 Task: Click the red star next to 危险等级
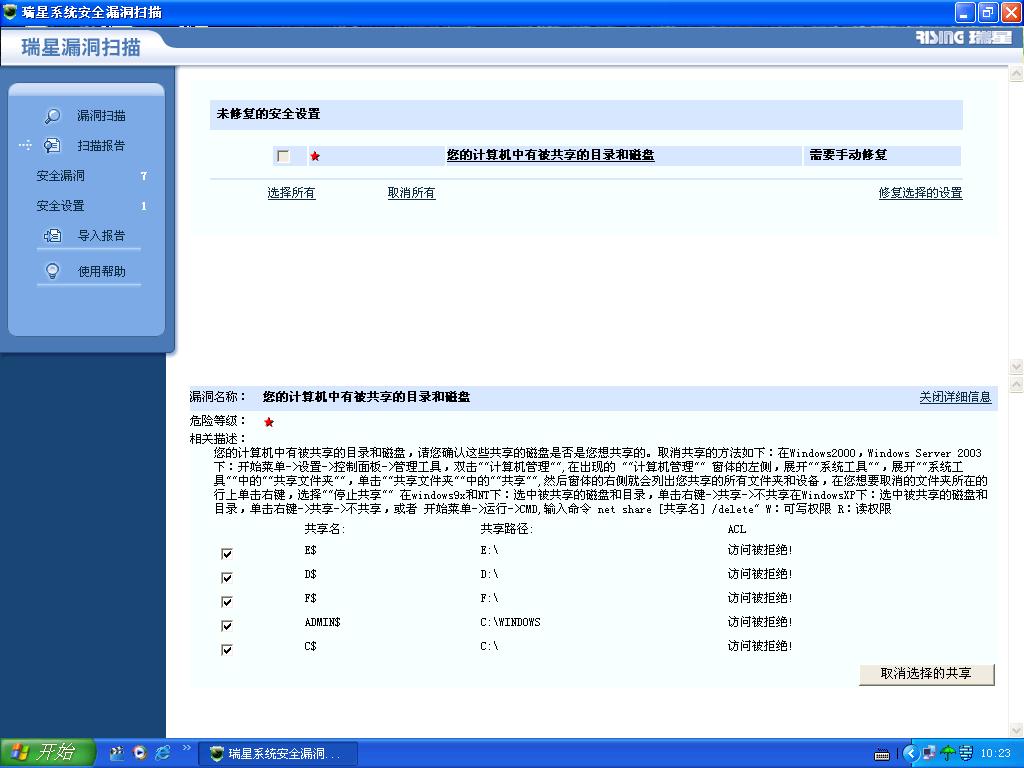[268, 422]
